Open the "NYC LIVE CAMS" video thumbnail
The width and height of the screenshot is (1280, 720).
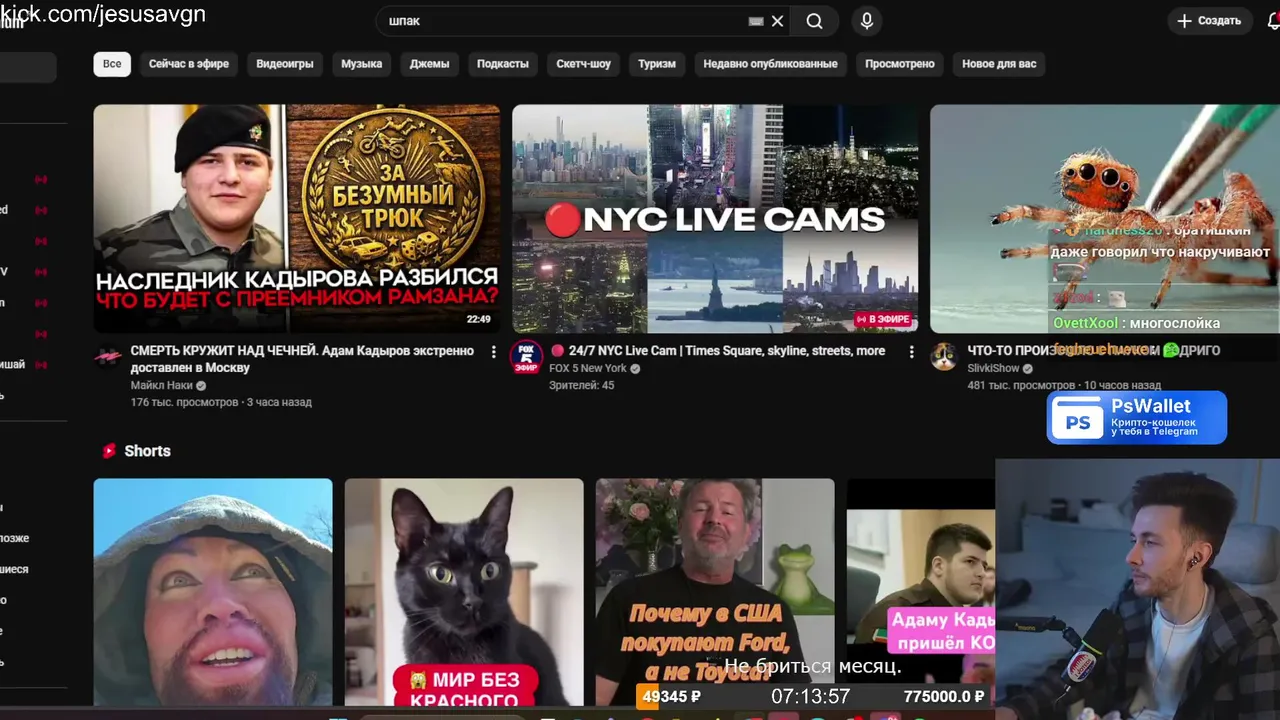click(x=715, y=219)
